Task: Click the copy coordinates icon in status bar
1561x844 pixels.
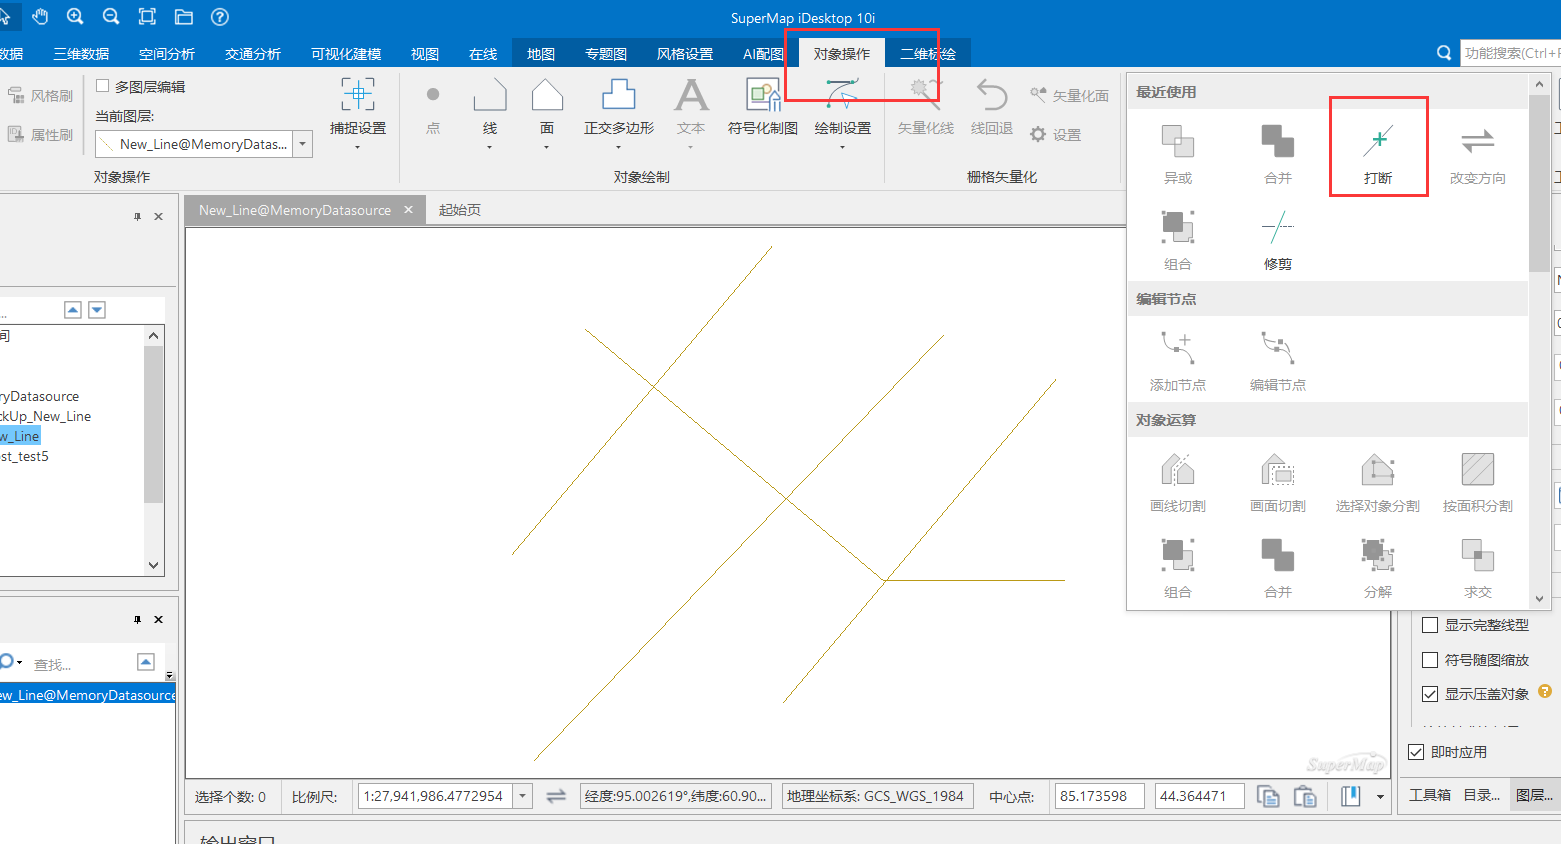Action: click(x=1268, y=796)
